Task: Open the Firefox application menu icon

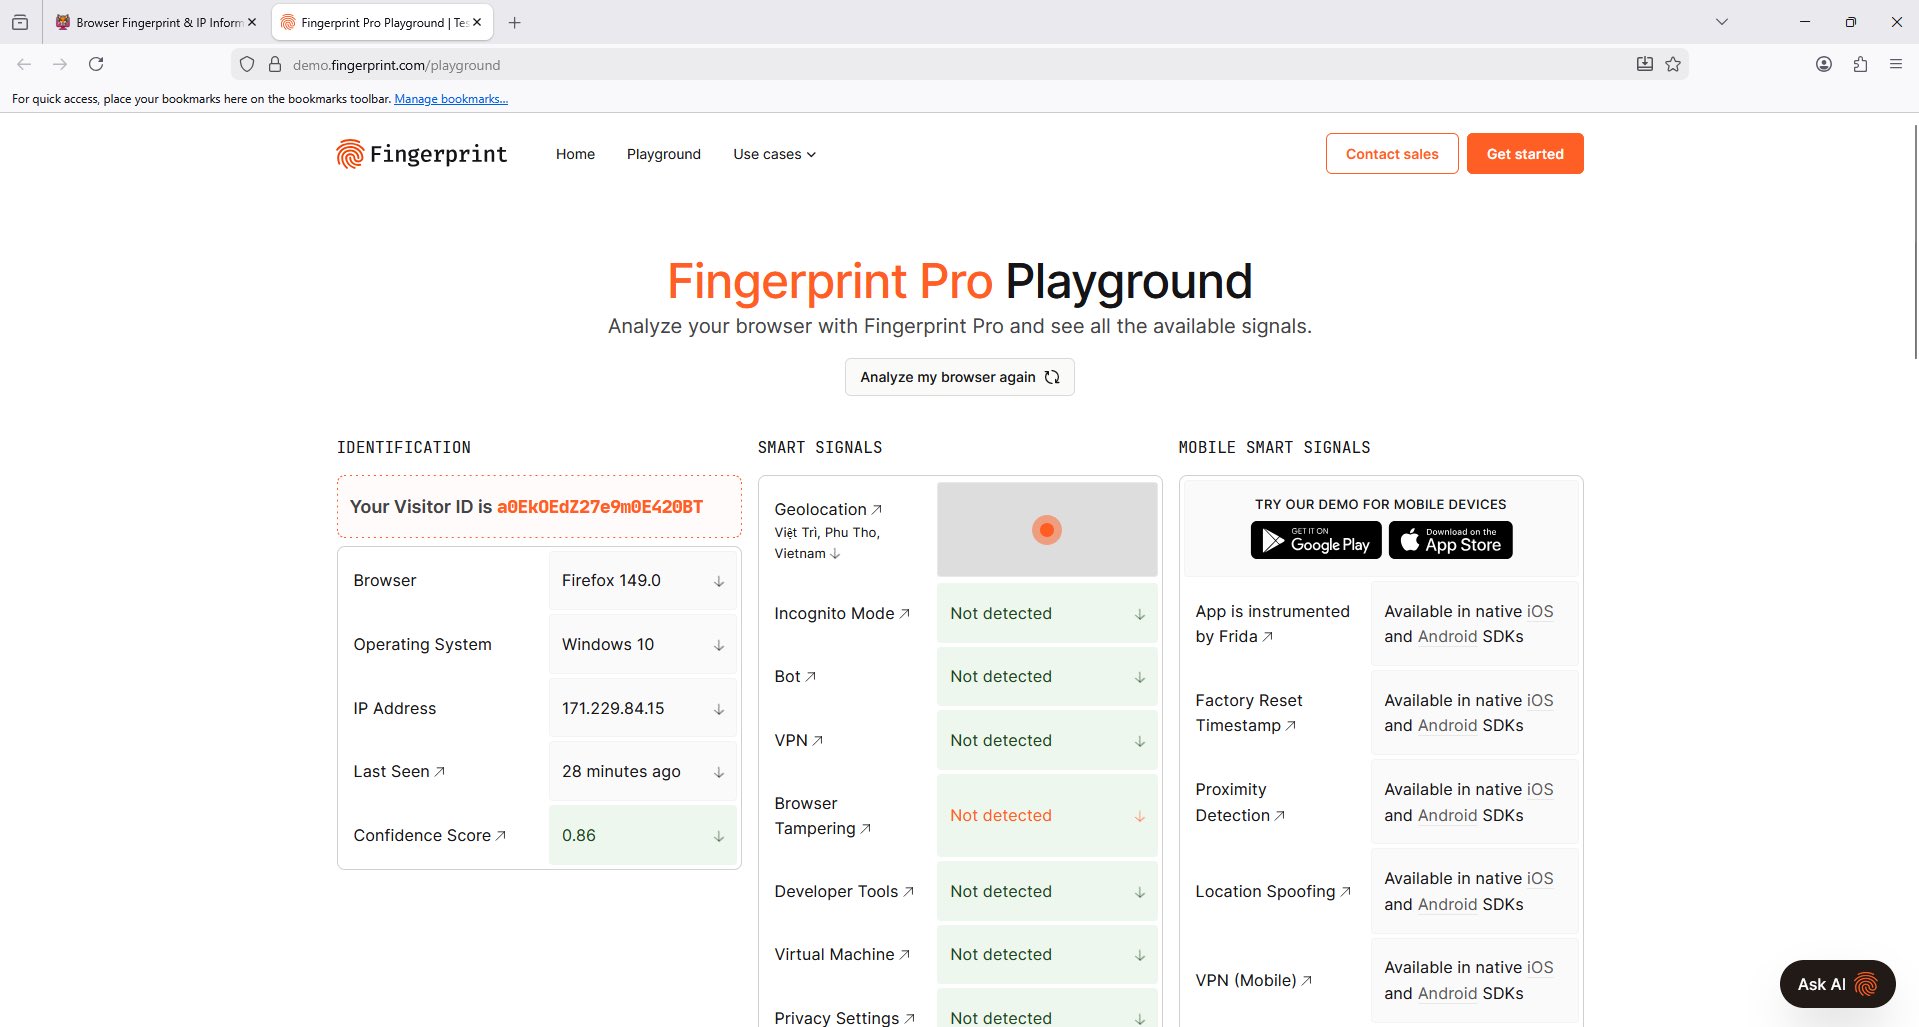Action: (1896, 64)
